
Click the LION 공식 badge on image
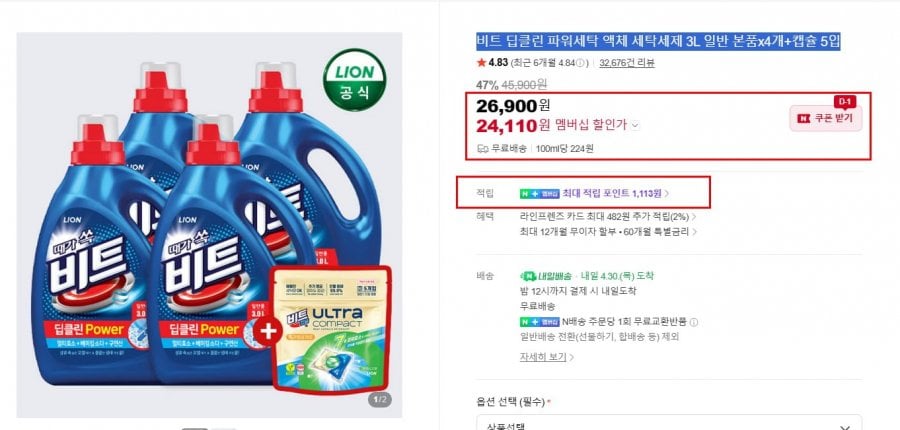click(x=351, y=82)
